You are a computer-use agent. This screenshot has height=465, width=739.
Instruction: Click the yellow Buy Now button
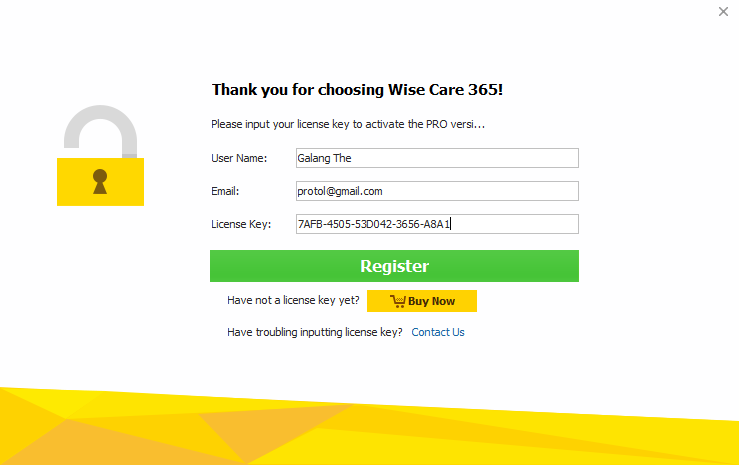421,301
